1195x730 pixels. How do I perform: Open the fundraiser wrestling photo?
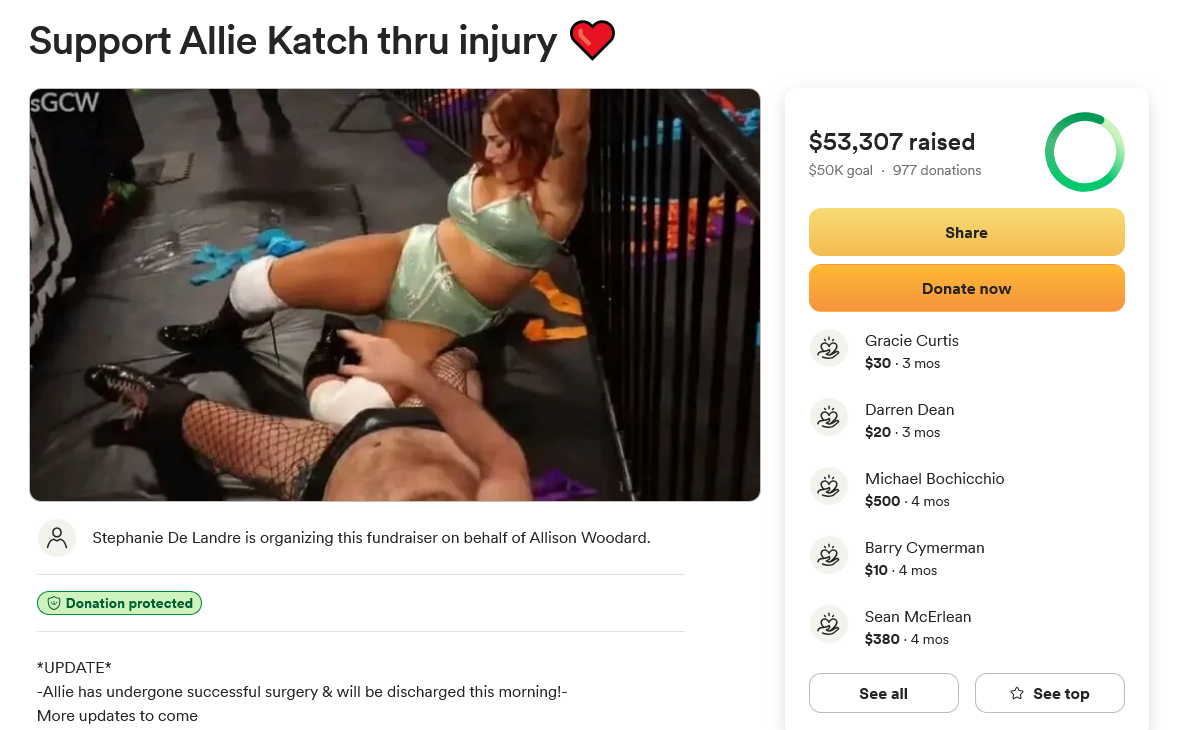coord(395,295)
